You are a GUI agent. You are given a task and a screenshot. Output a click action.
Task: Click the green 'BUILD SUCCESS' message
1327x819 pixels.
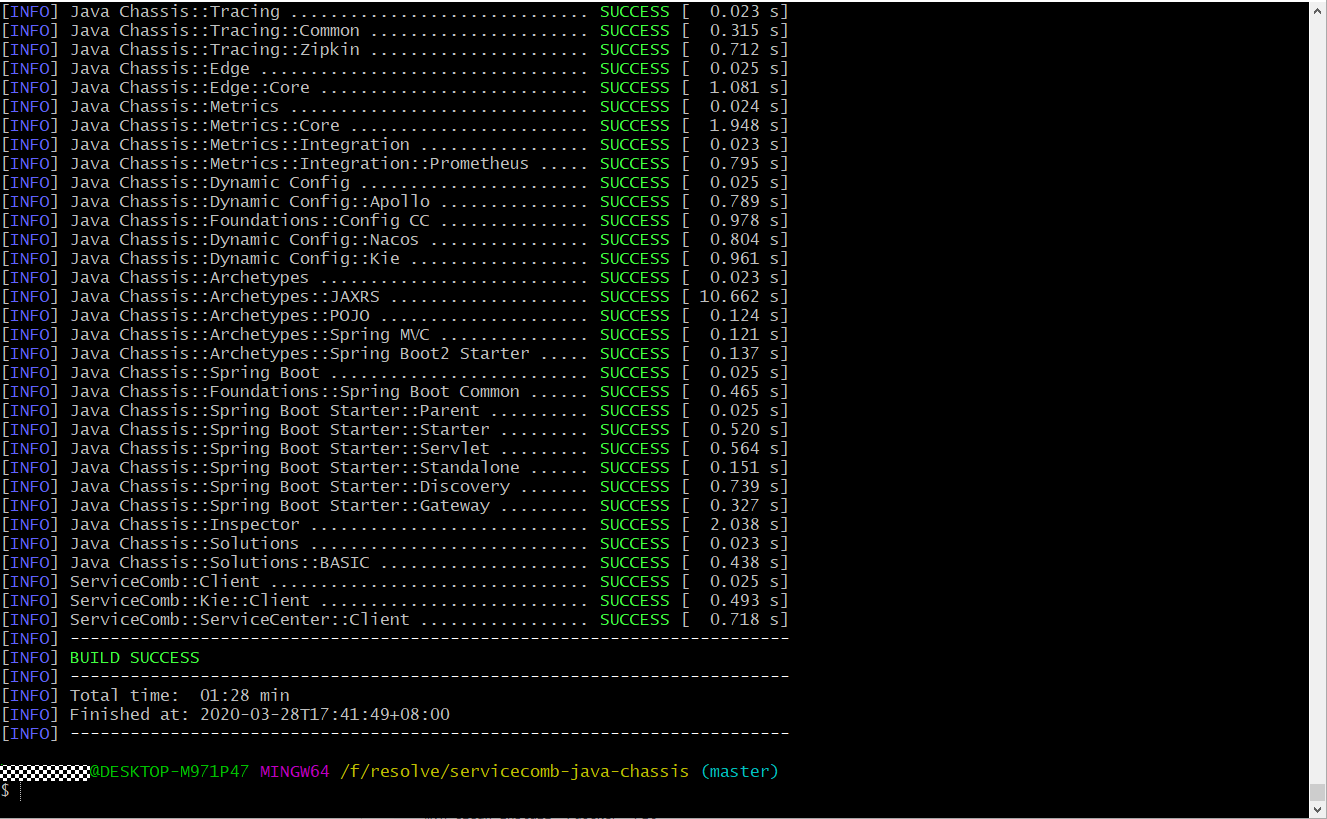pos(135,658)
